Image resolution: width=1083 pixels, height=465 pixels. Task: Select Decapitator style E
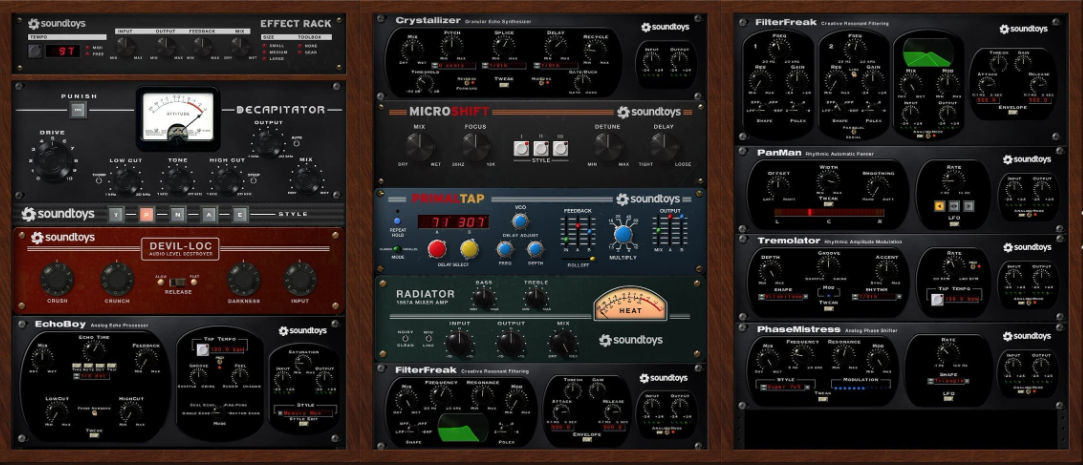tap(240, 214)
